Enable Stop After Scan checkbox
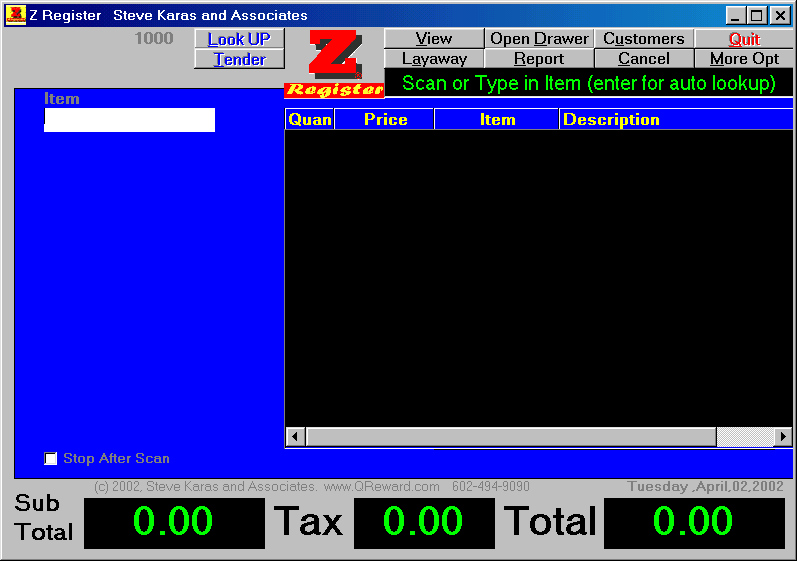797x561 pixels. (x=50, y=458)
